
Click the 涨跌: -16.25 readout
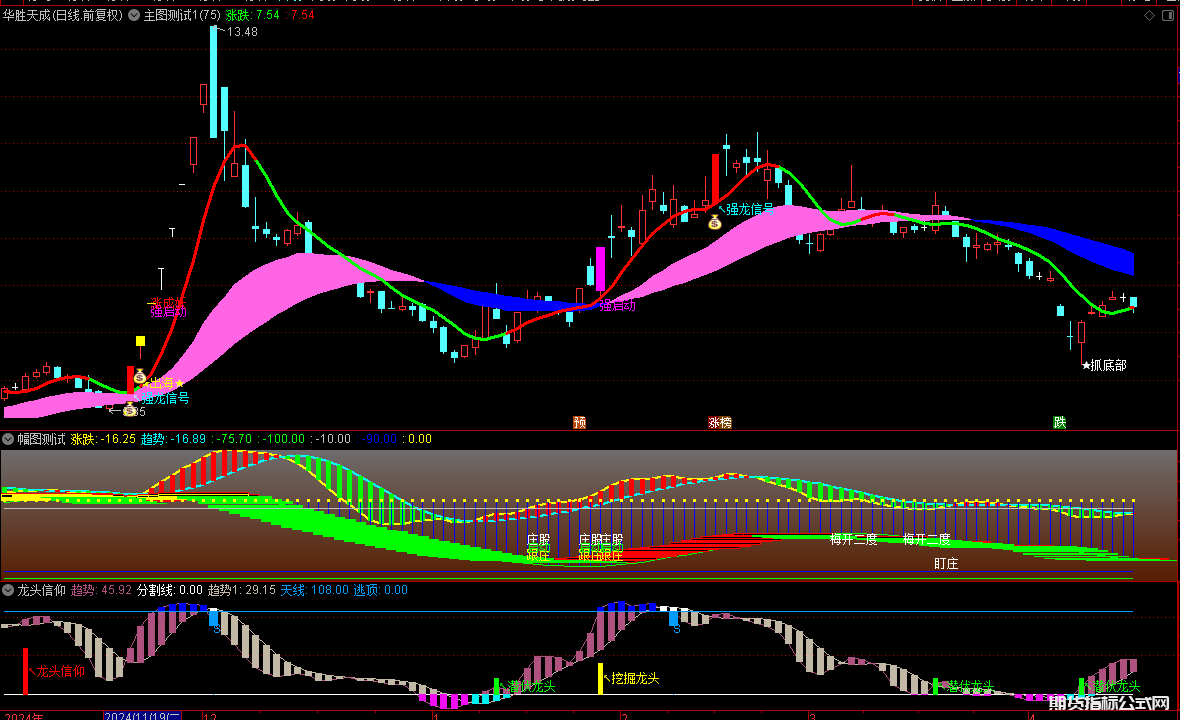pos(103,439)
